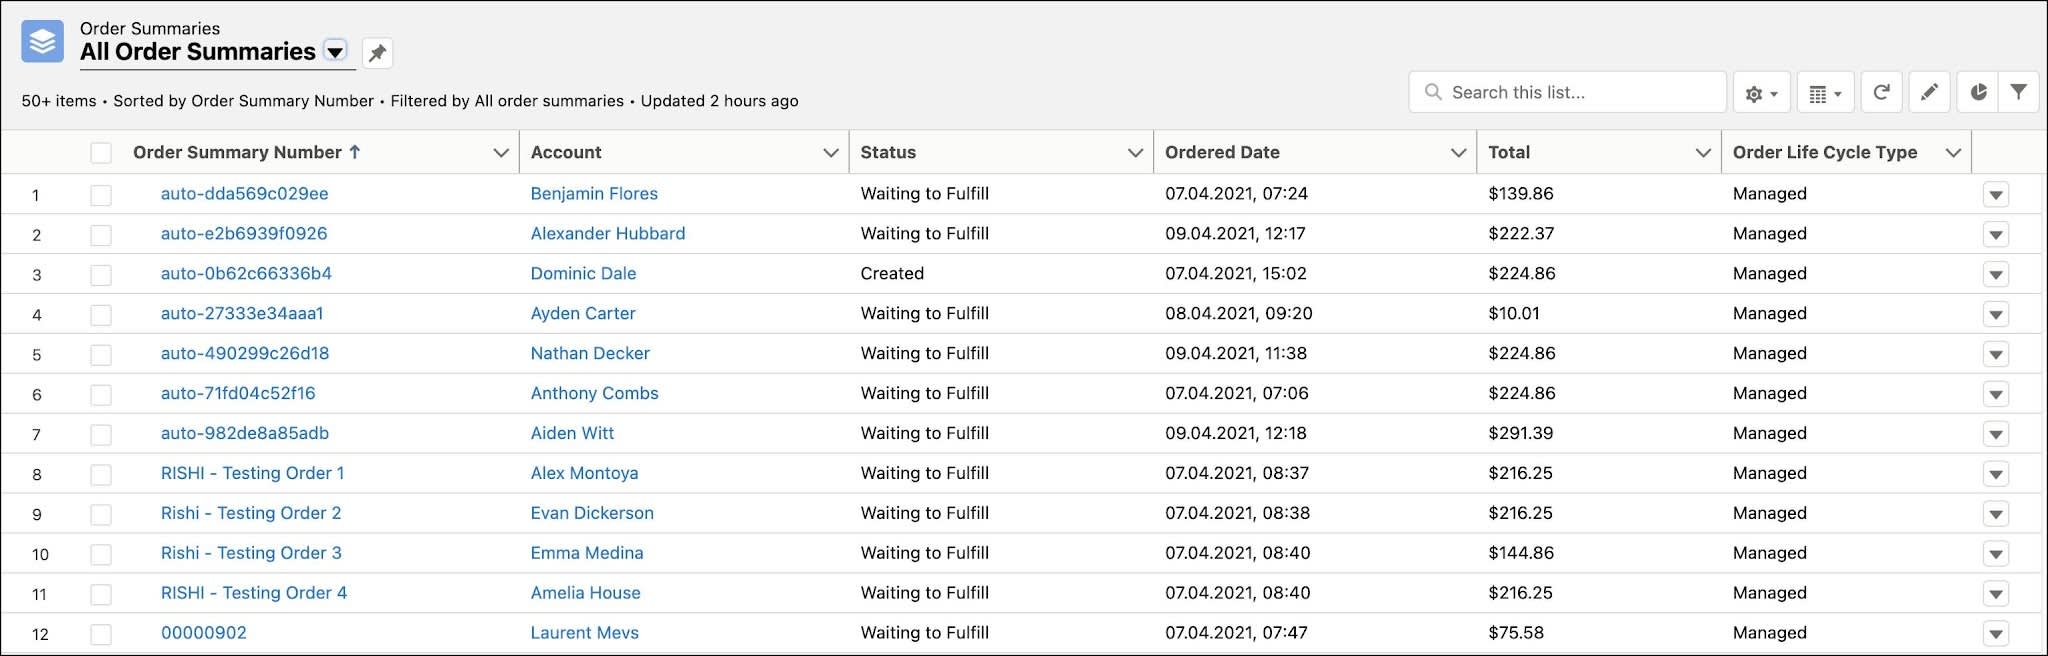2048x656 pixels.
Task: Select the auto-71fd04c52f16 row checkbox
Action: (x=101, y=395)
